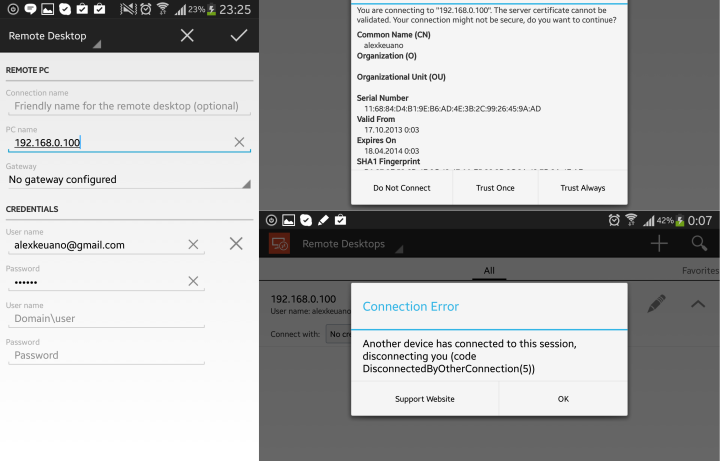This screenshot has width=720, height=461.
Task: Click the alarm icon in right status bar
Action: pyautogui.click(x=614, y=220)
